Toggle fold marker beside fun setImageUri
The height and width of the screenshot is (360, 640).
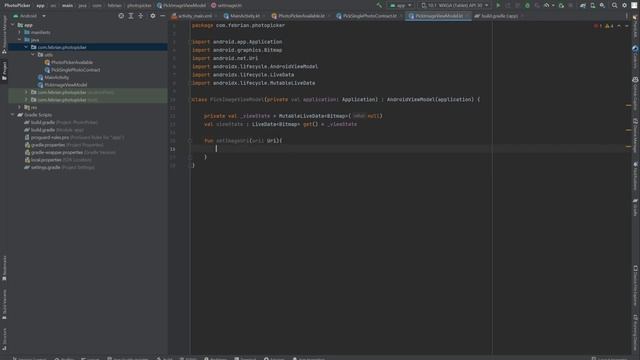coord(190,140)
